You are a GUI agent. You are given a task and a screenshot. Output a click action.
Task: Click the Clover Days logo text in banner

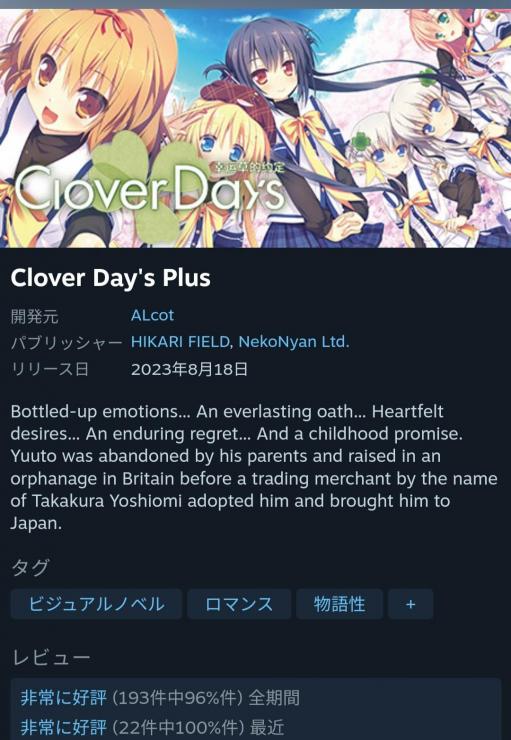pos(149,190)
